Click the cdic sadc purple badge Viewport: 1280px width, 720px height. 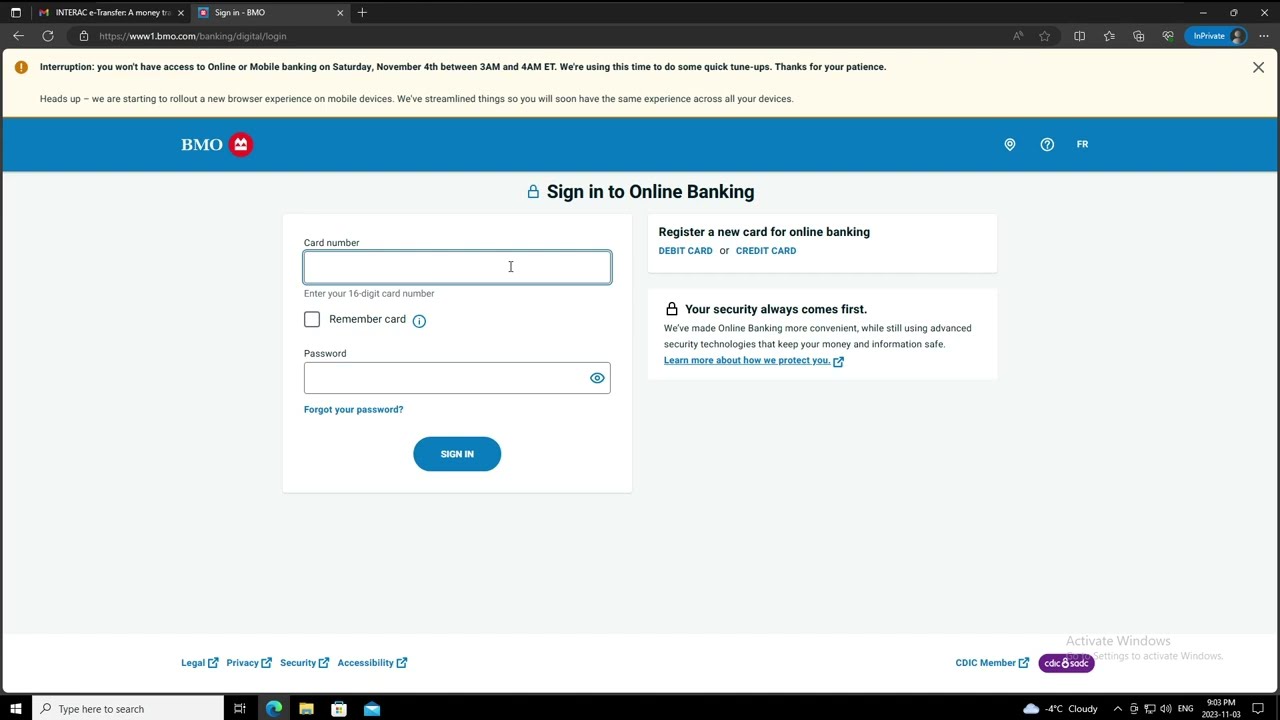[1066, 663]
